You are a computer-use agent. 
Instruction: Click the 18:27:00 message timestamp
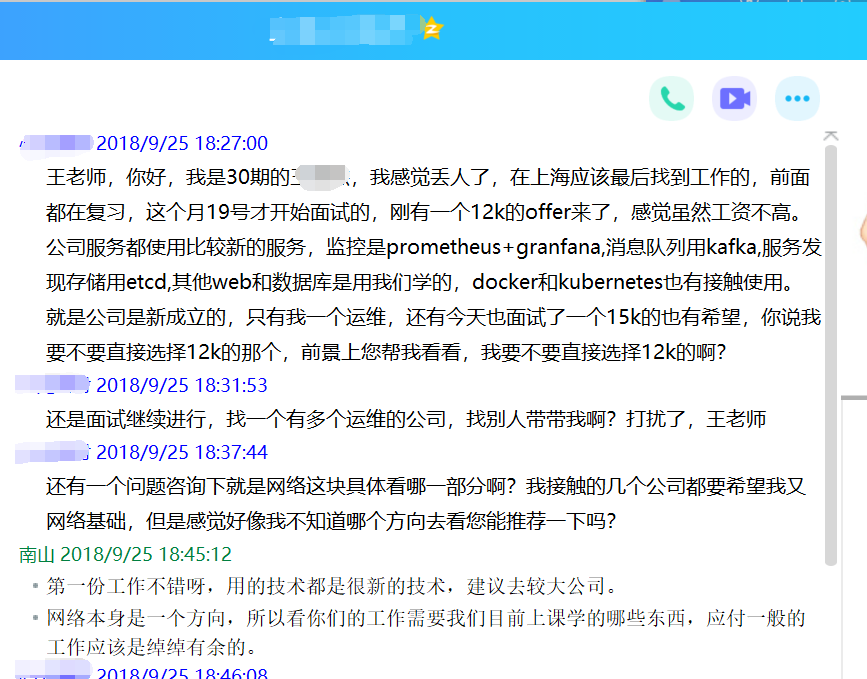tap(182, 143)
